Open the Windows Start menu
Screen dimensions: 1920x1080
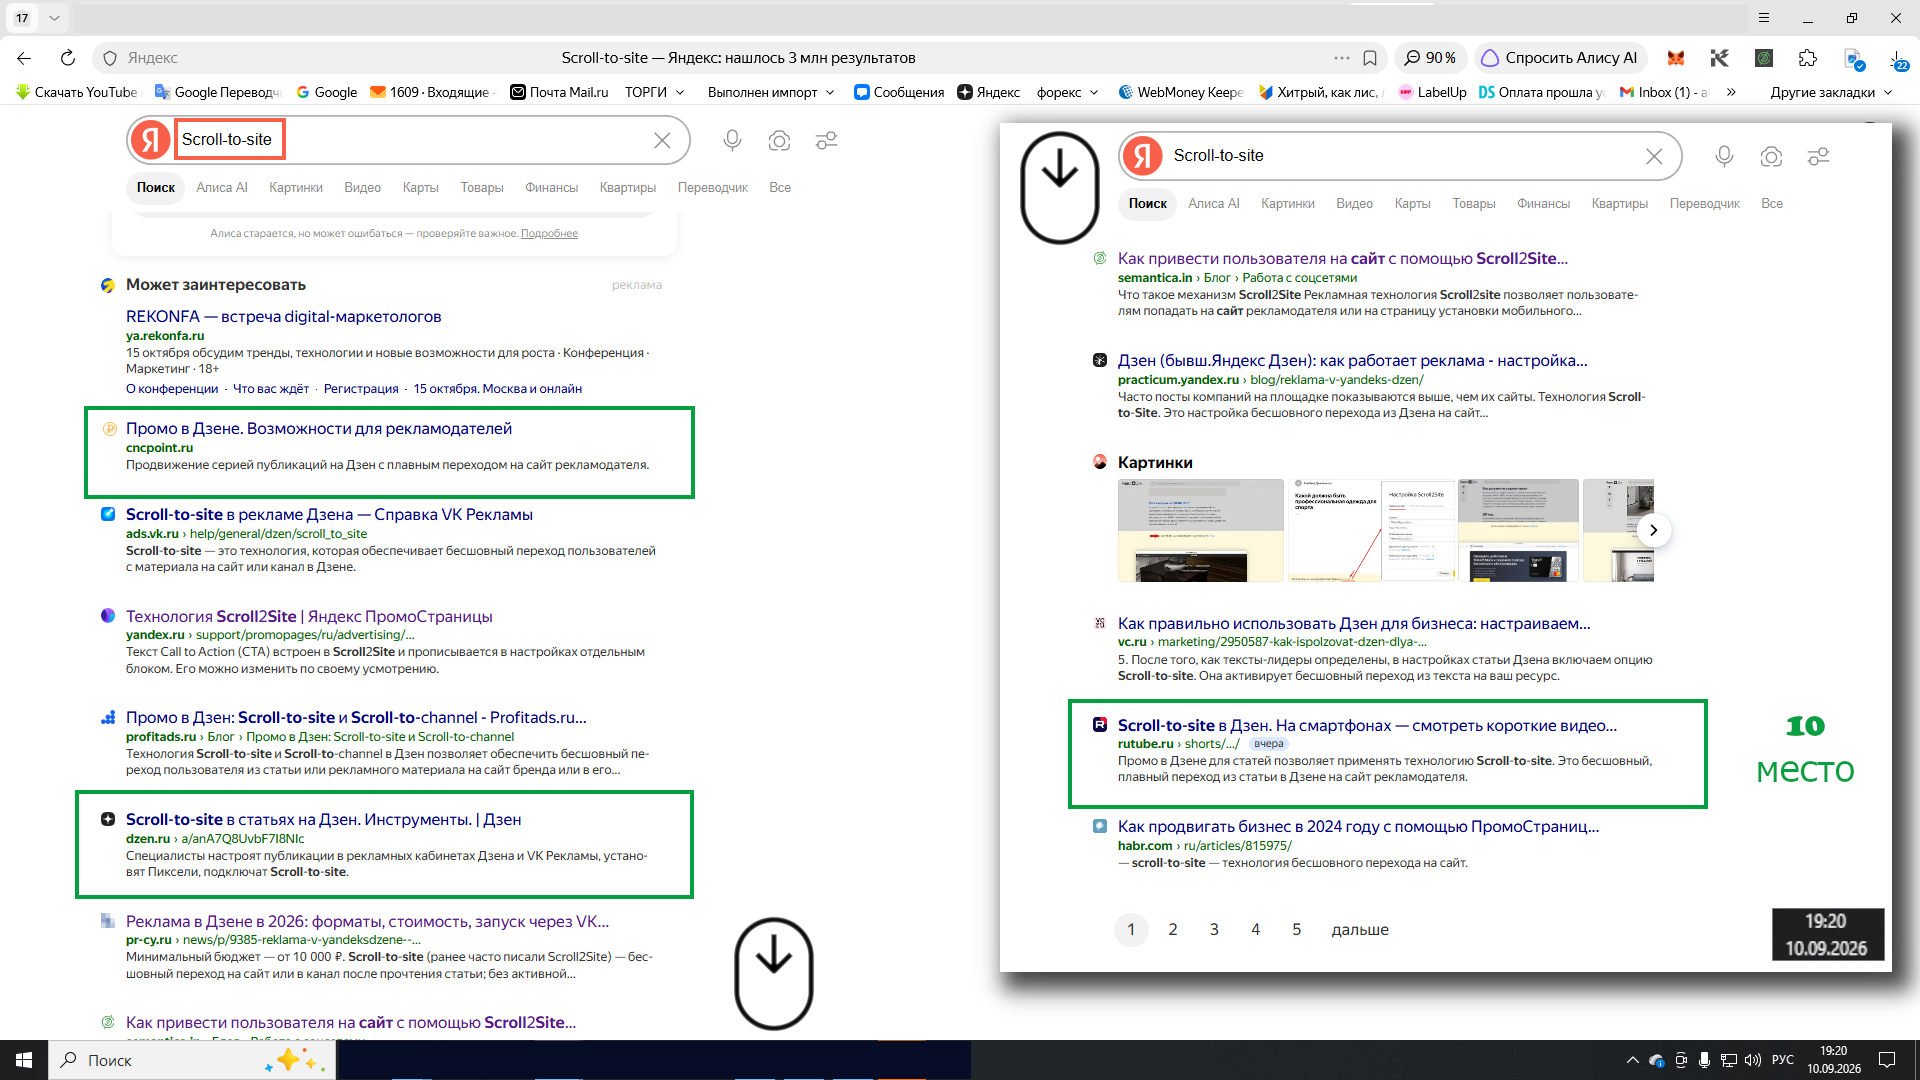click(24, 1060)
